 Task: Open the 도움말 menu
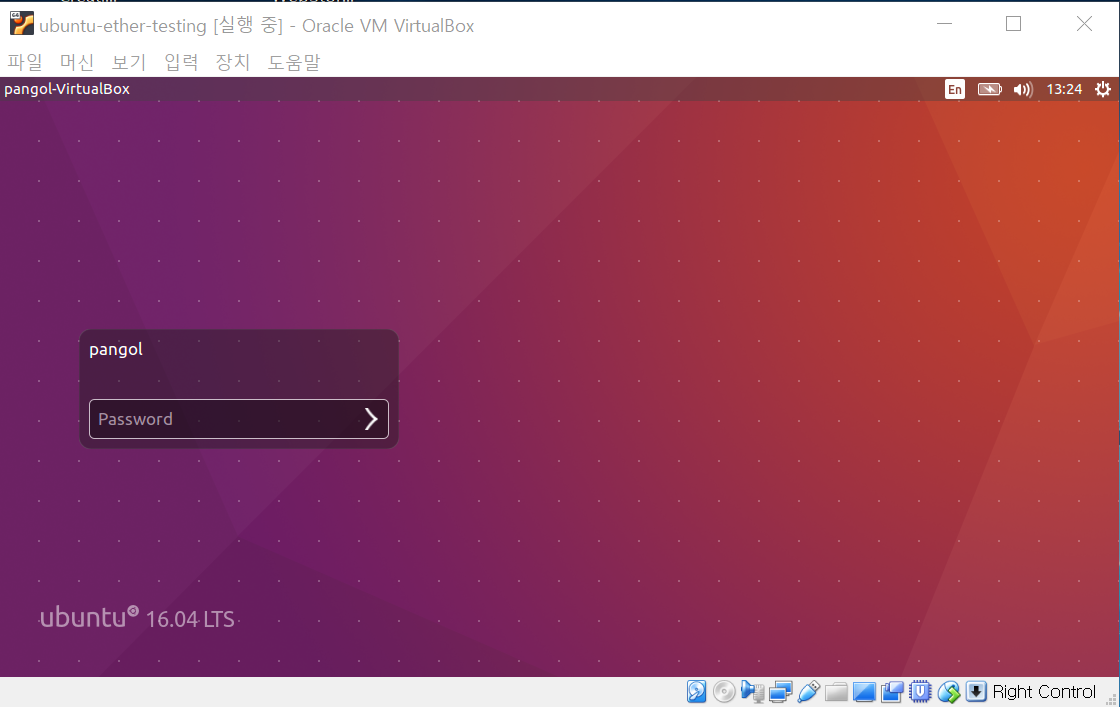[x=294, y=62]
